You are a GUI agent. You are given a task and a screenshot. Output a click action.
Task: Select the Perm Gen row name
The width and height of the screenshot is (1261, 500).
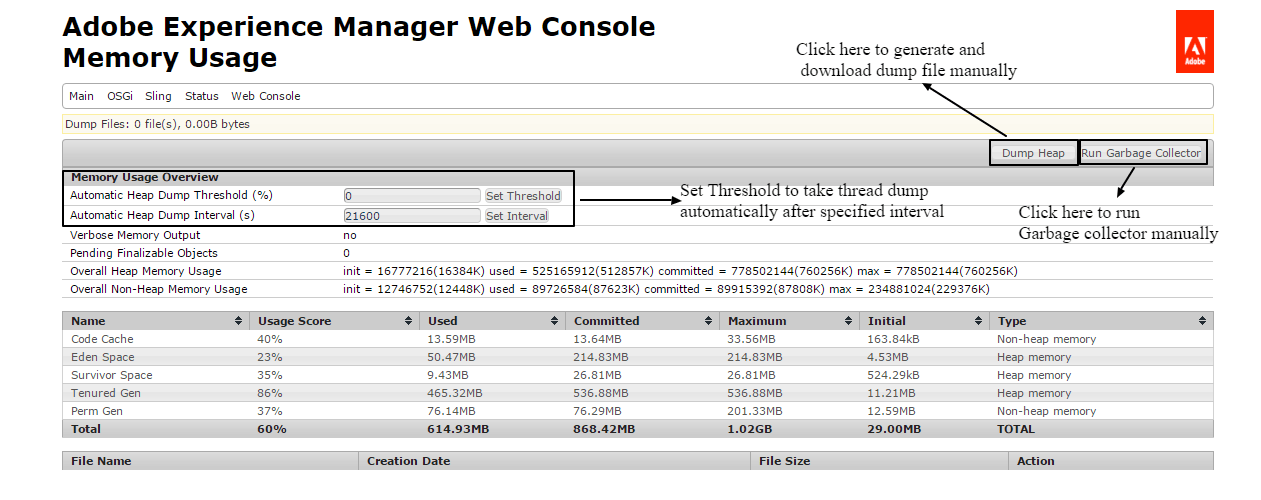click(97, 411)
